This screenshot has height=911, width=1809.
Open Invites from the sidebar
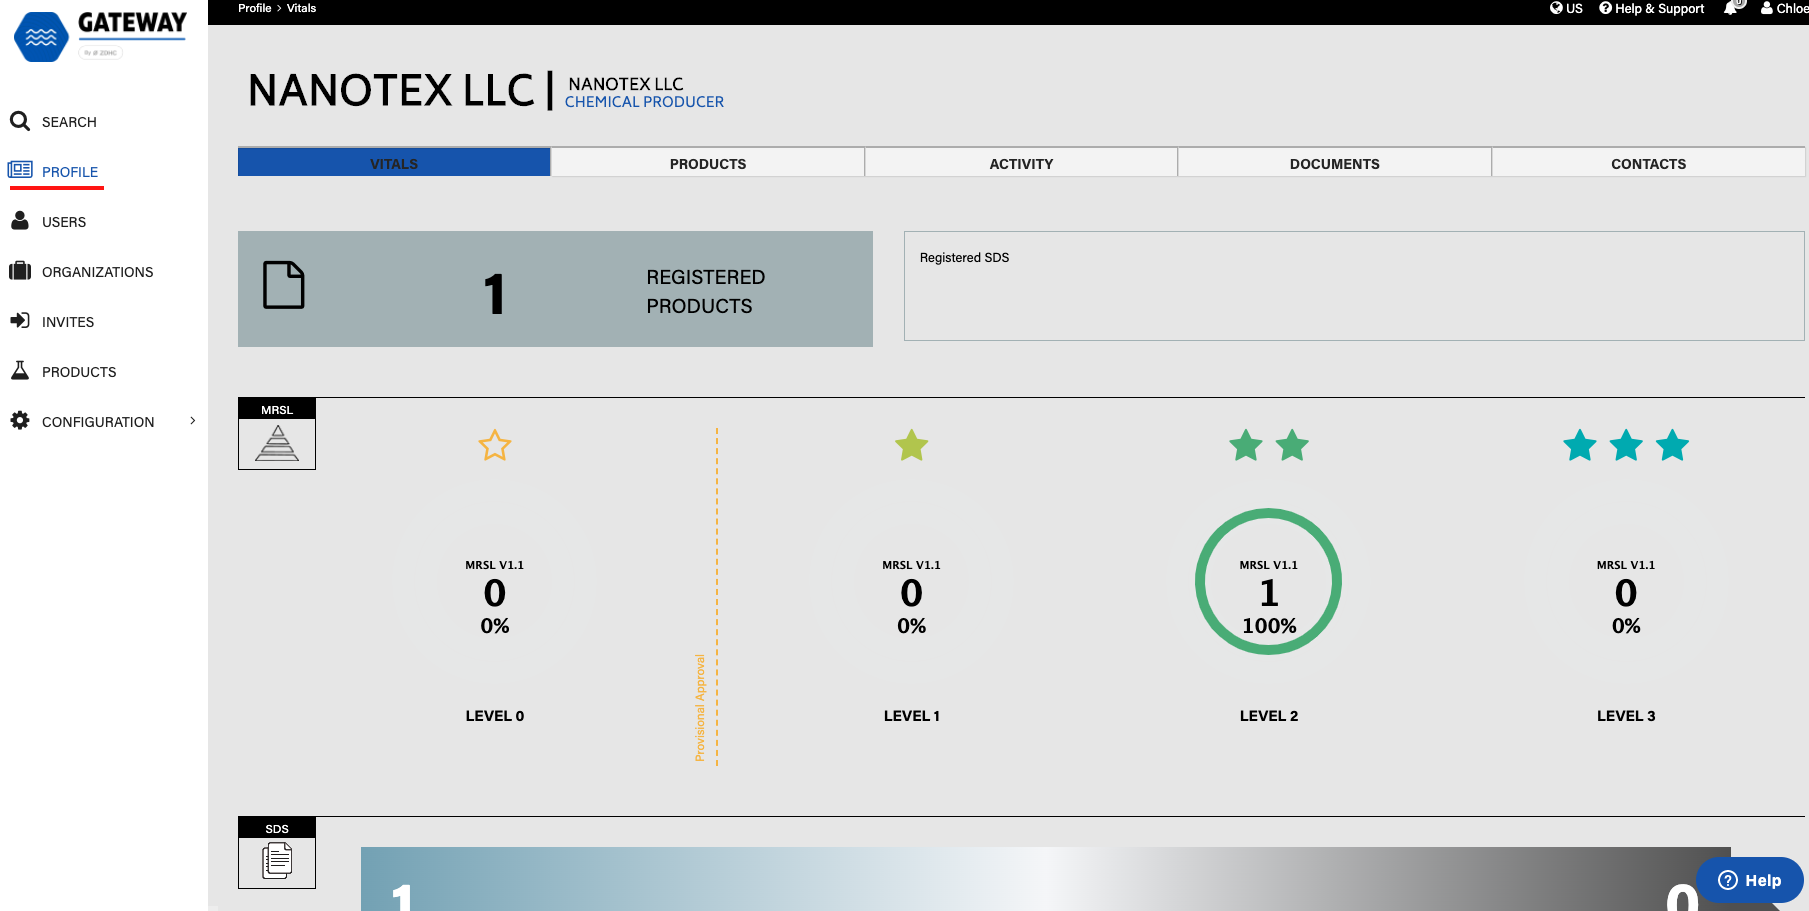pos(68,322)
